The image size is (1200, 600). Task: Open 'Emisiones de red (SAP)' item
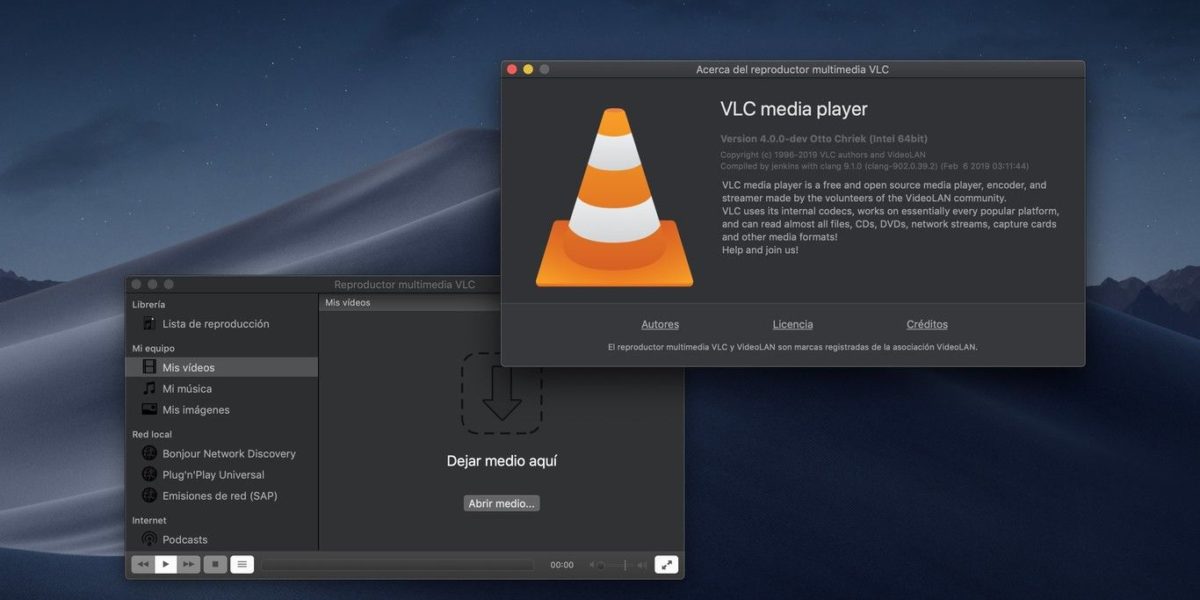pyautogui.click(x=220, y=496)
